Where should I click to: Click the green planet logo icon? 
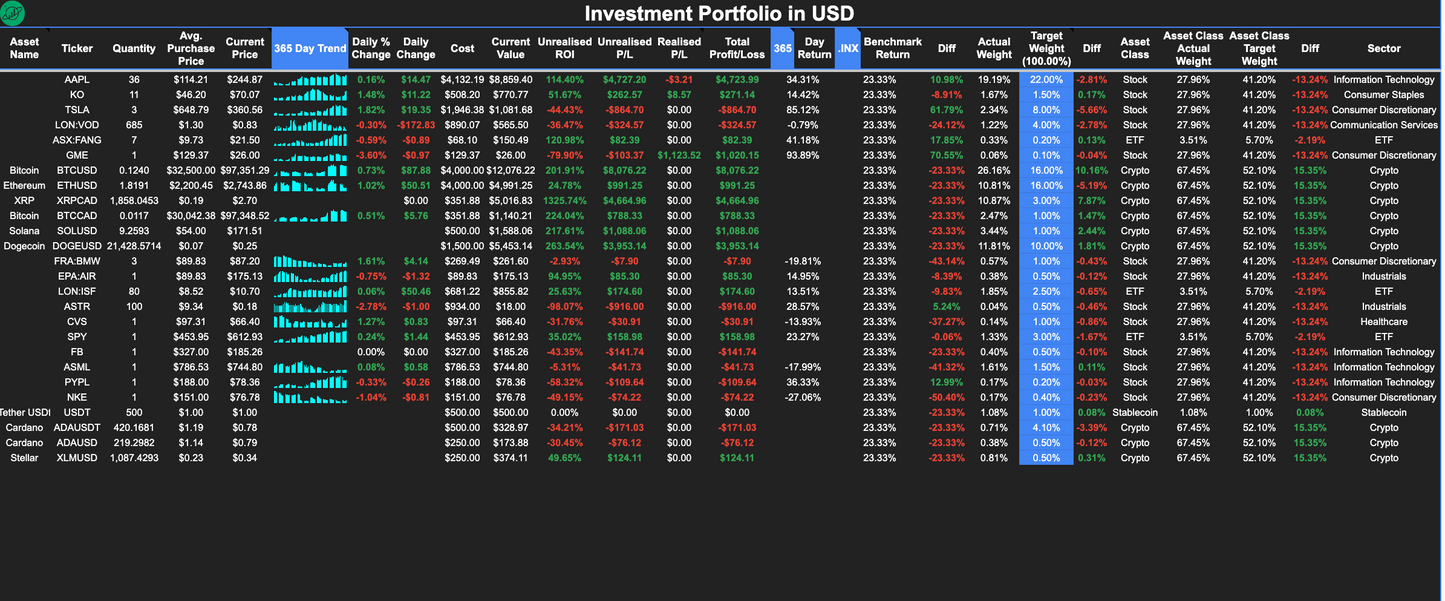click(x=13, y=13)
